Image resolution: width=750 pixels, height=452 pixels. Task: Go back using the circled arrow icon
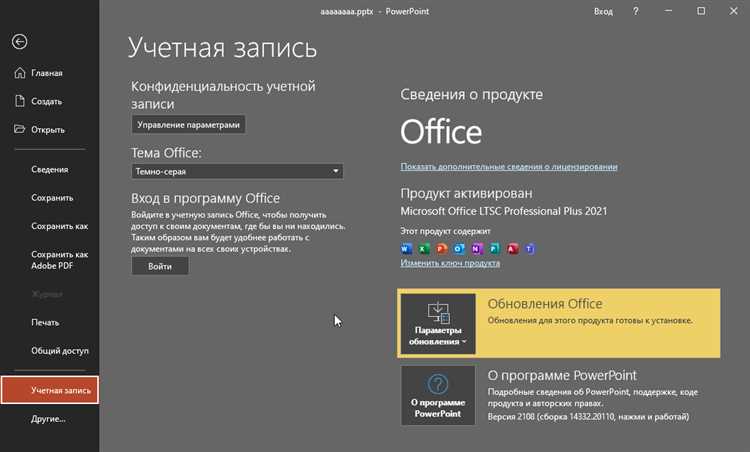click(20, 42)
